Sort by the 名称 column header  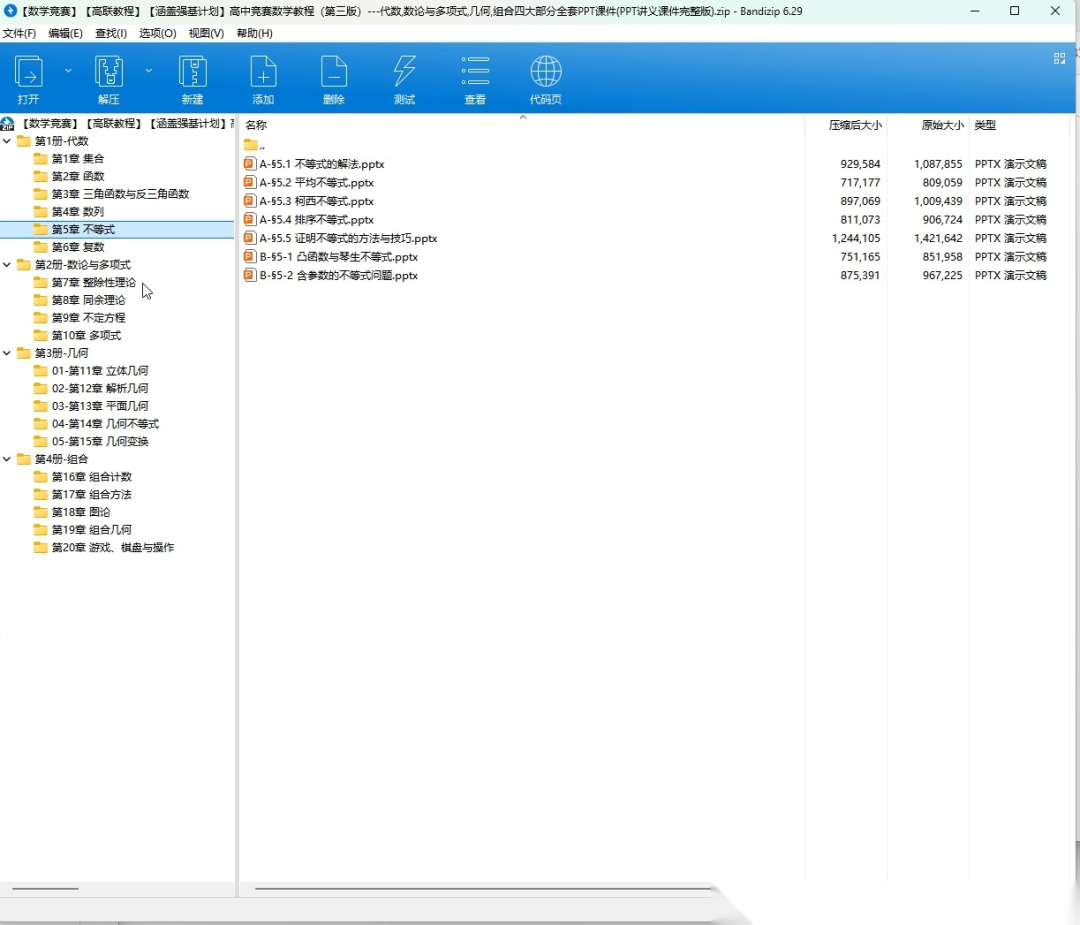[256, 125]
